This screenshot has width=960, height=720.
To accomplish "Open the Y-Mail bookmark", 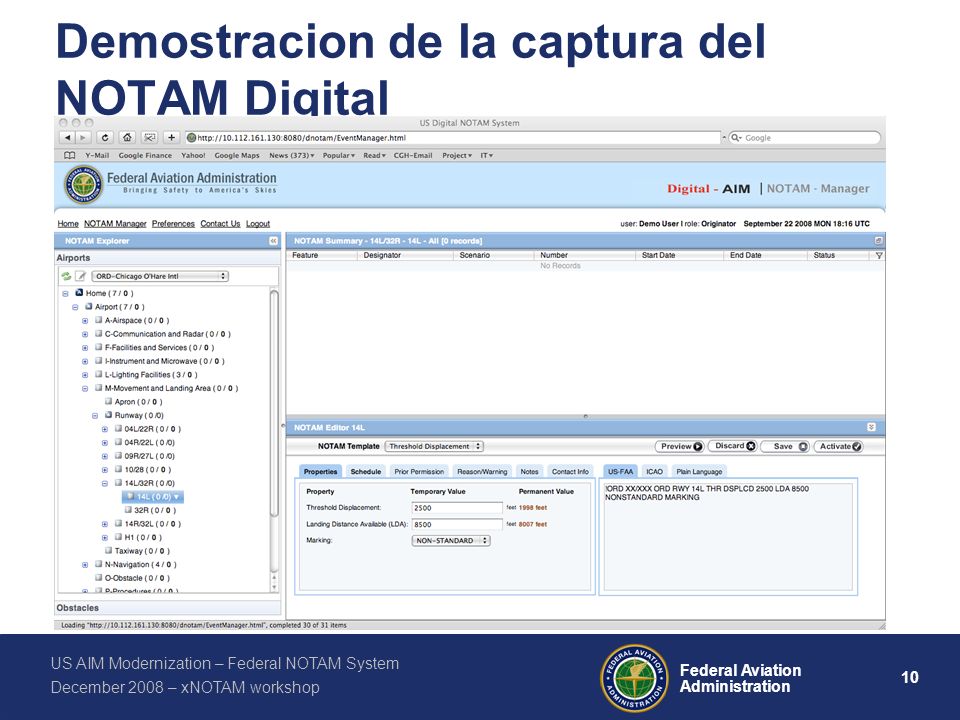I will point(97,156).
